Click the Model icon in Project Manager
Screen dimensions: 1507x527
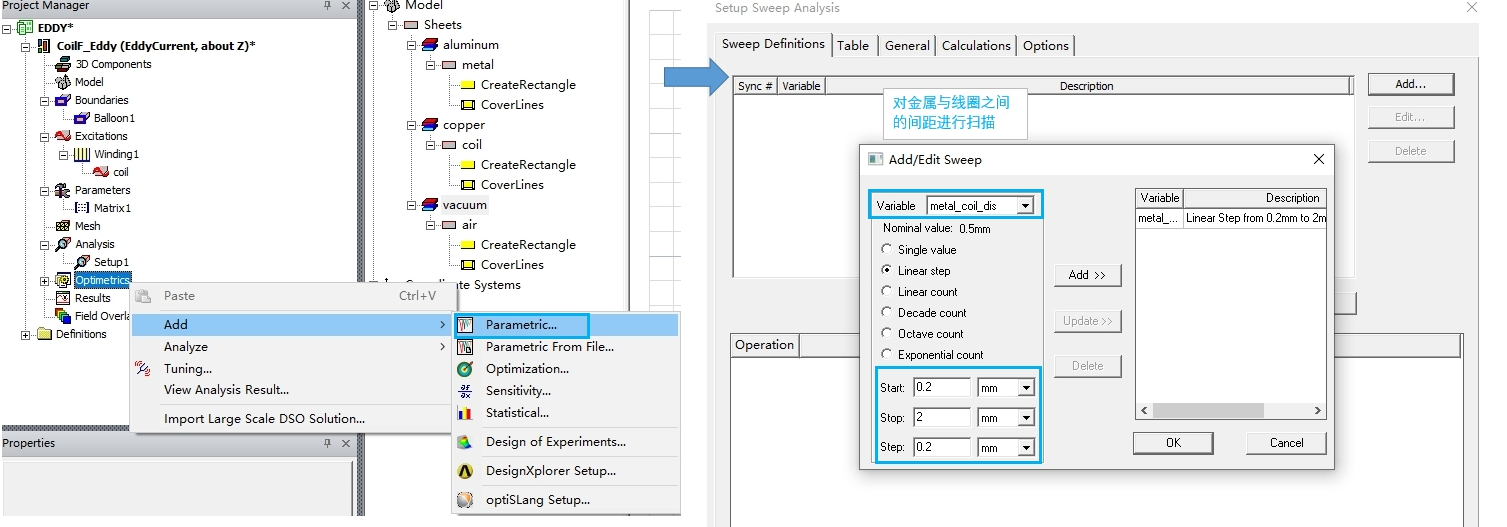click(x=64, y=82)
